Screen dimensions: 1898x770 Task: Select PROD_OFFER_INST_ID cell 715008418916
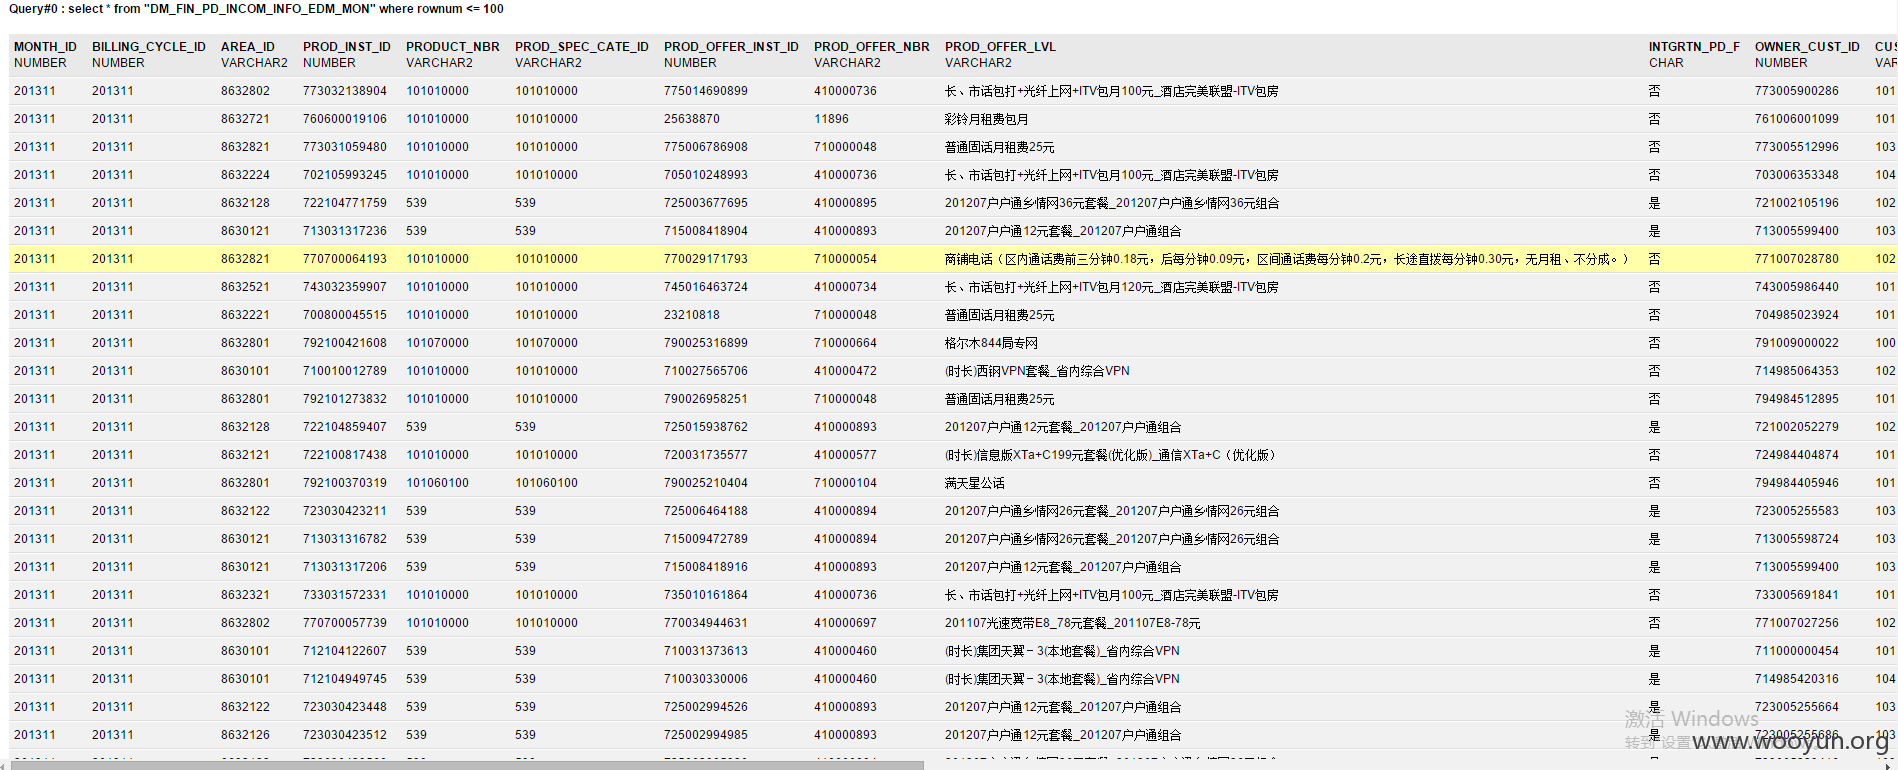[706, 567]
